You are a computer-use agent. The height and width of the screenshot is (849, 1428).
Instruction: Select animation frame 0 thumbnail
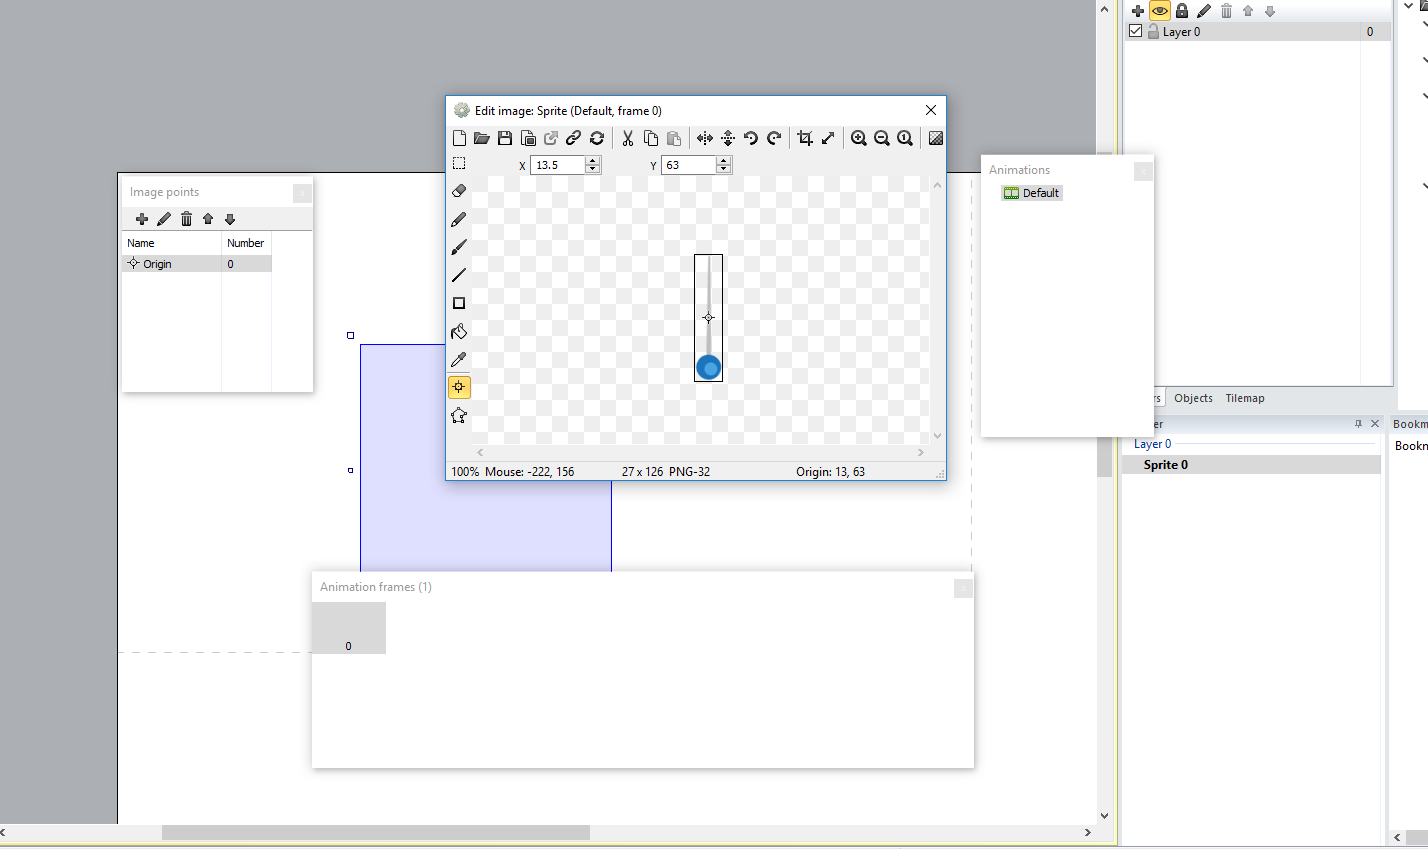pos(349,628)
